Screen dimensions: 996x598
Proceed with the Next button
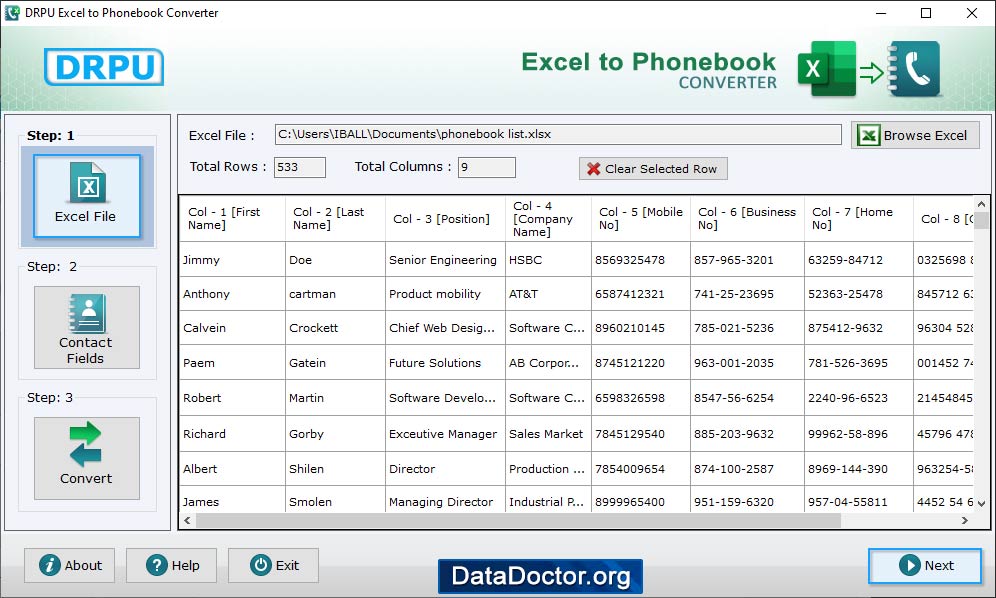tap(925, 565)
